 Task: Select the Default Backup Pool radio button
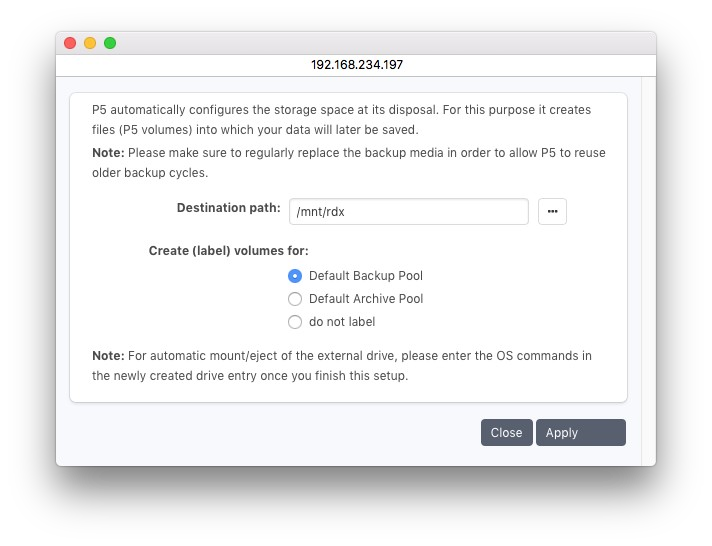click(295, 276)
